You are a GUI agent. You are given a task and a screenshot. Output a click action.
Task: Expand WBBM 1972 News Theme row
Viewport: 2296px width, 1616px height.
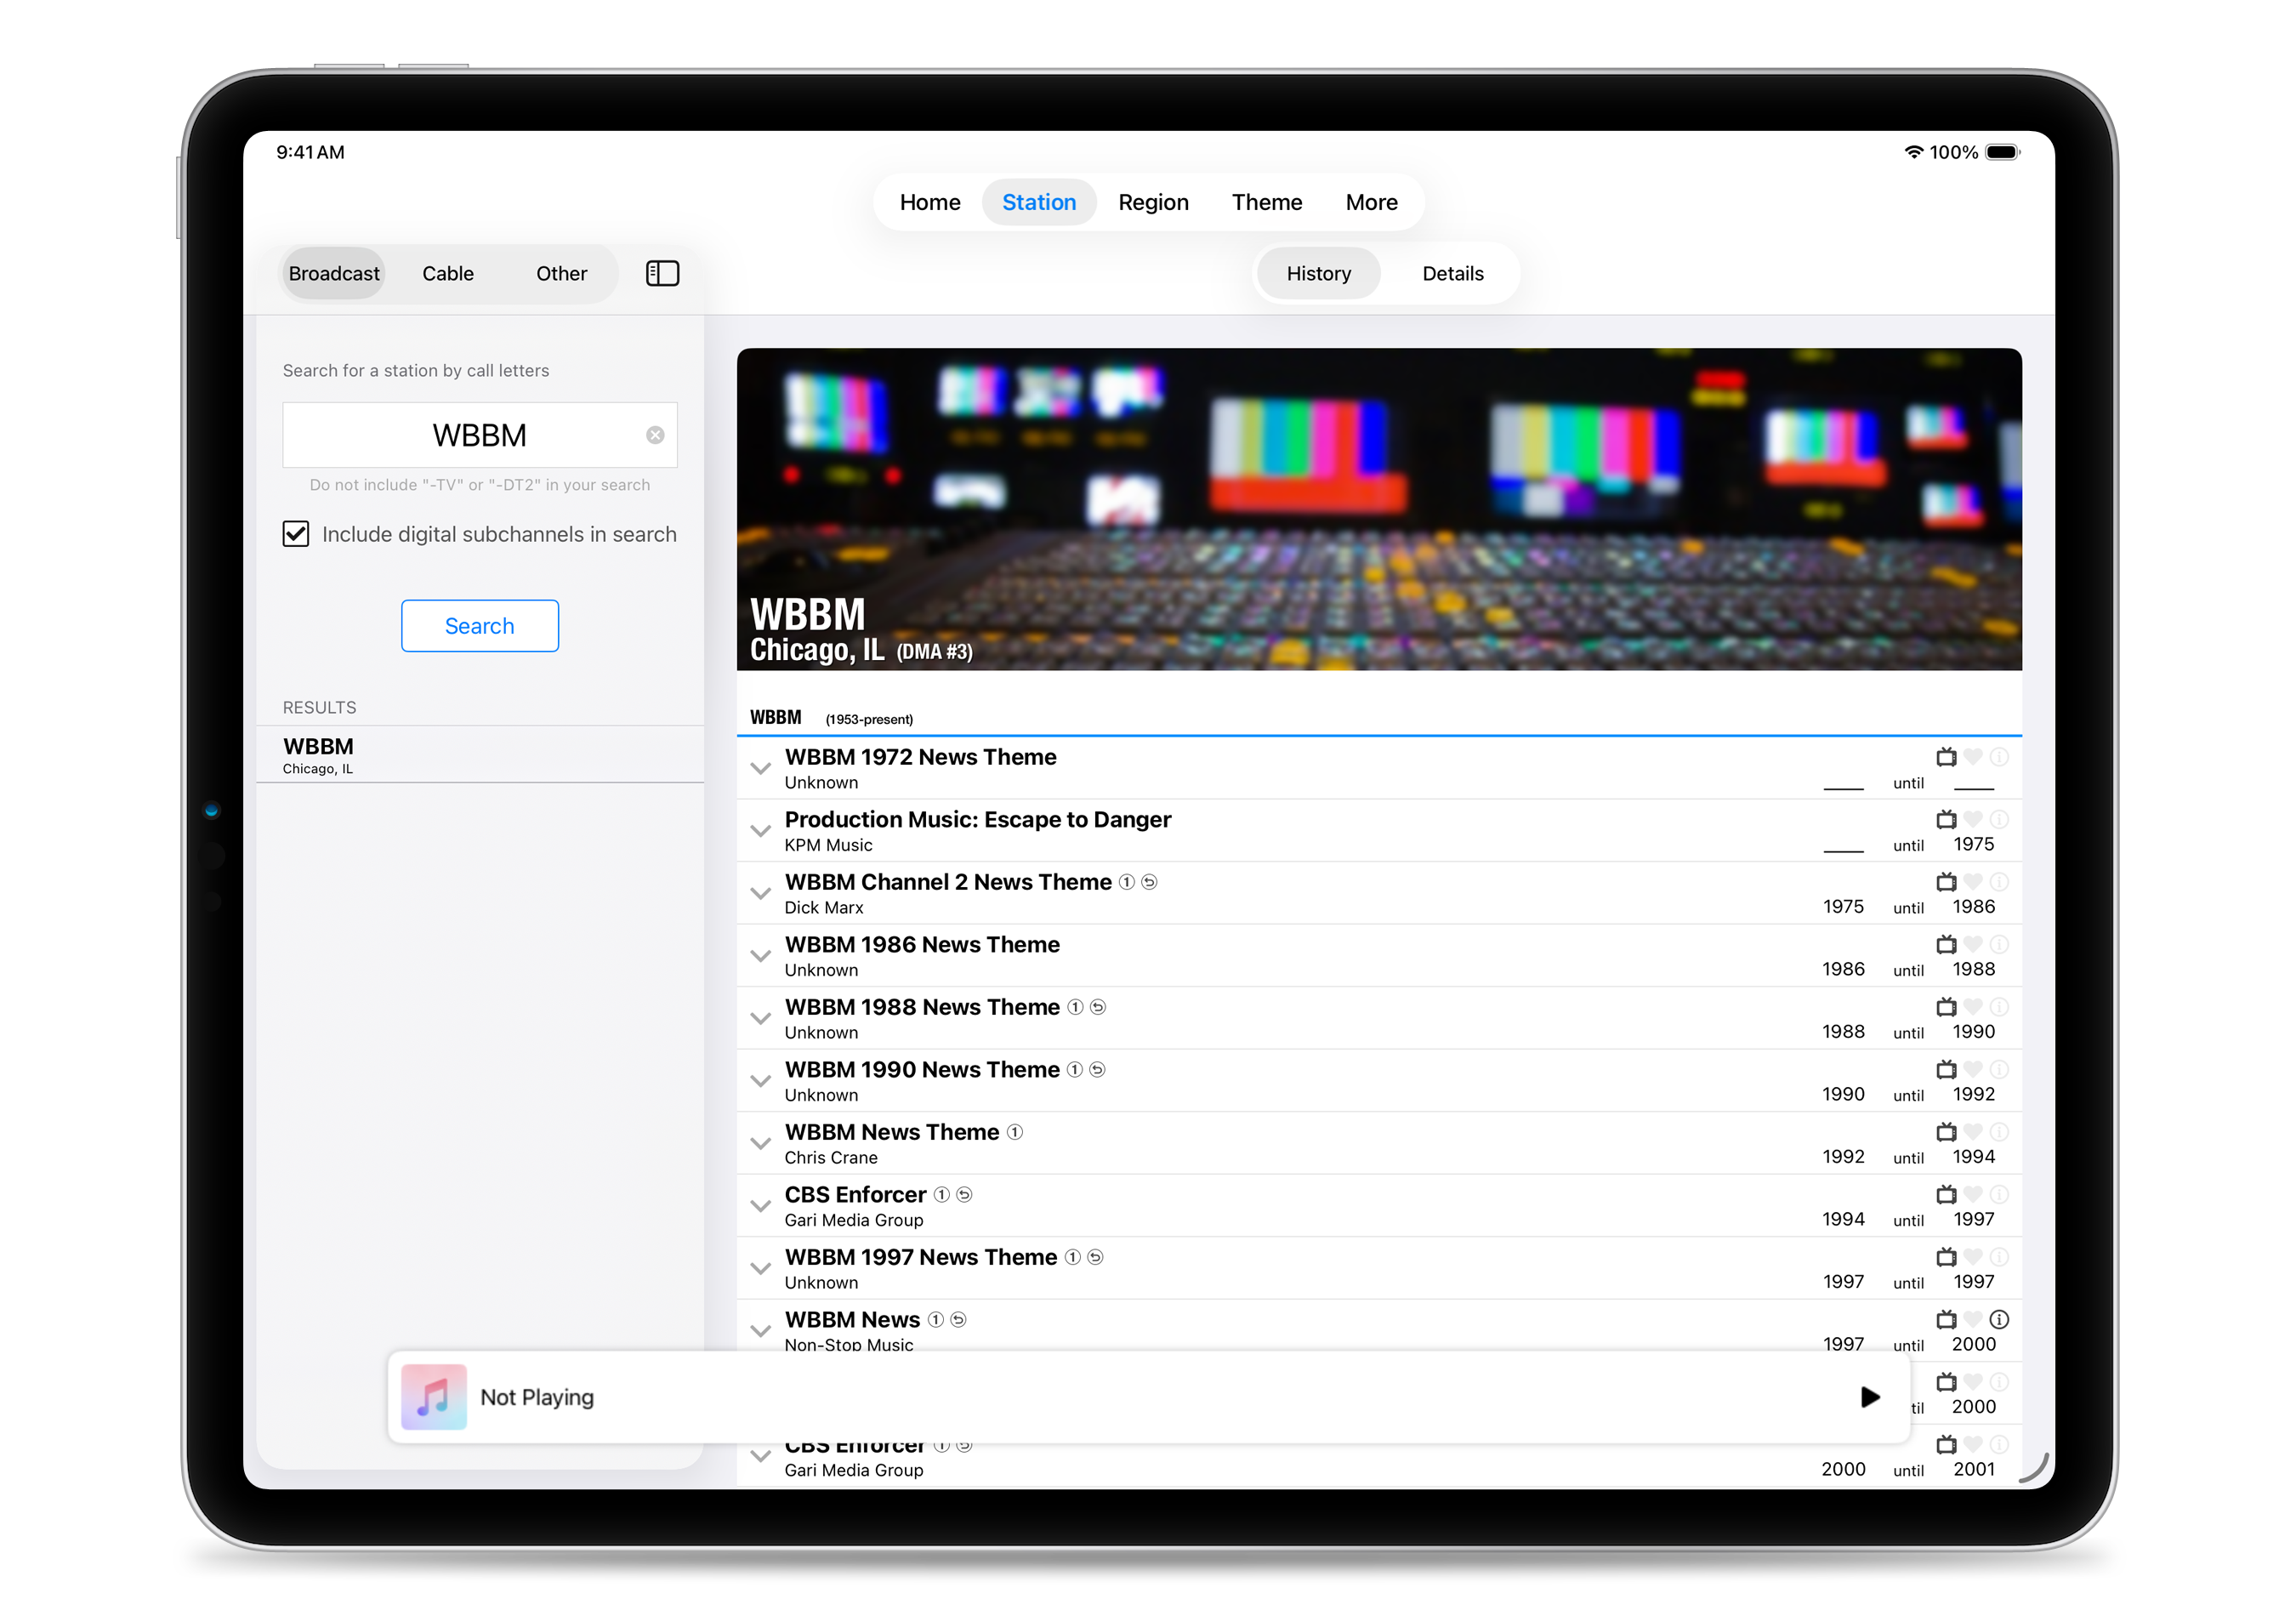pyautogui.click(x=761, y=769)
